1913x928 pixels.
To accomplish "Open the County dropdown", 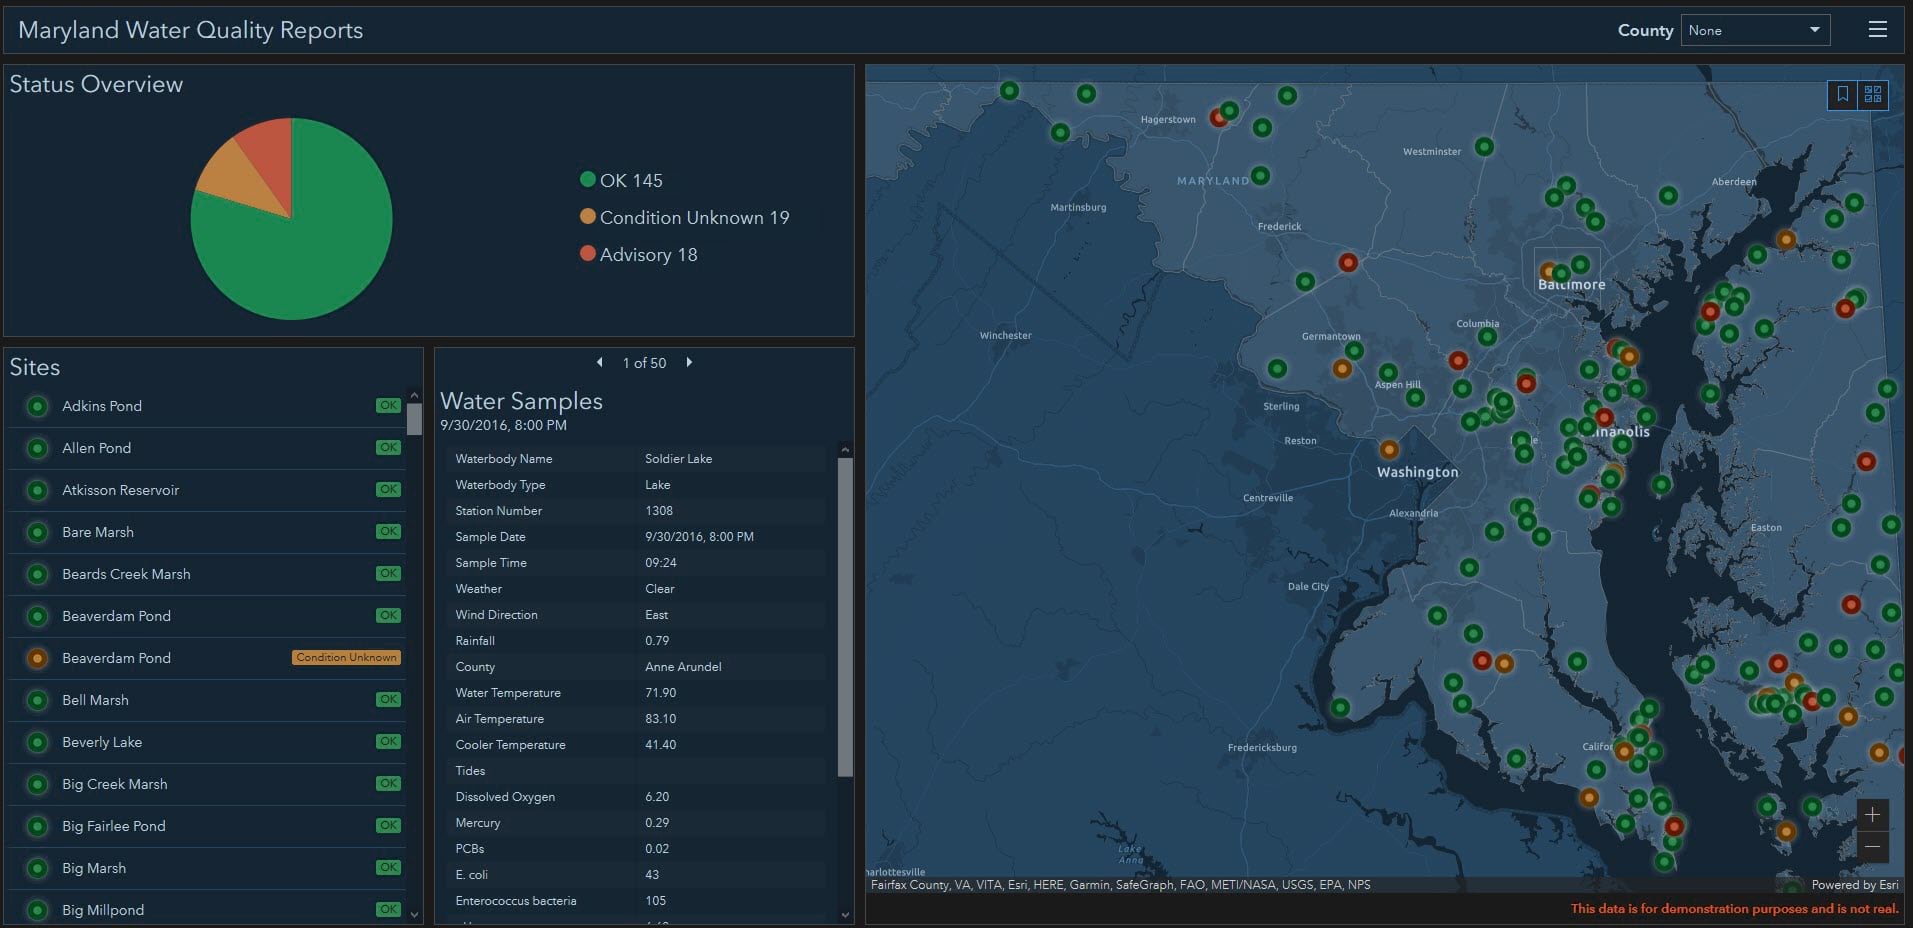I will [x=1755, y=29].
